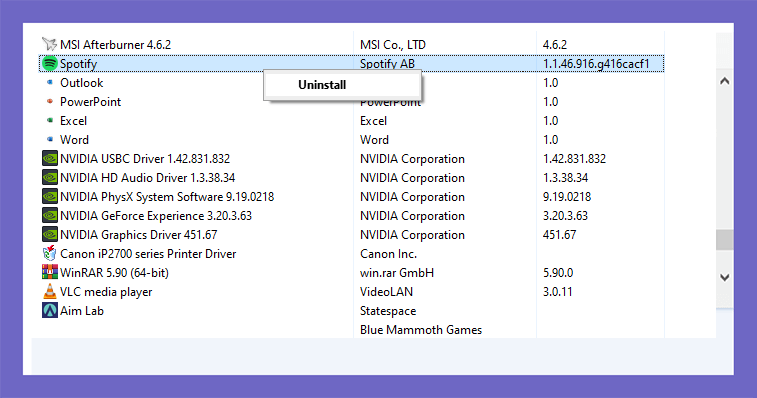Click the NVIDIA PhysX System Software icon

pos(49,197)
